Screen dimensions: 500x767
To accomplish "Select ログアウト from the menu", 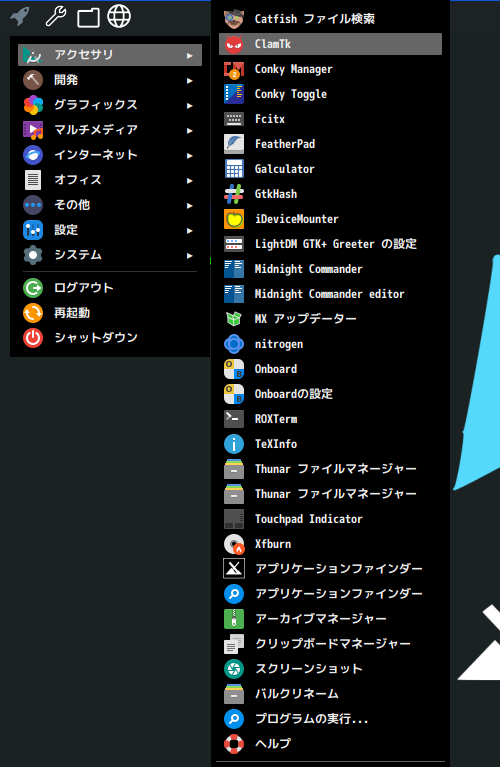I will [110, 288].
